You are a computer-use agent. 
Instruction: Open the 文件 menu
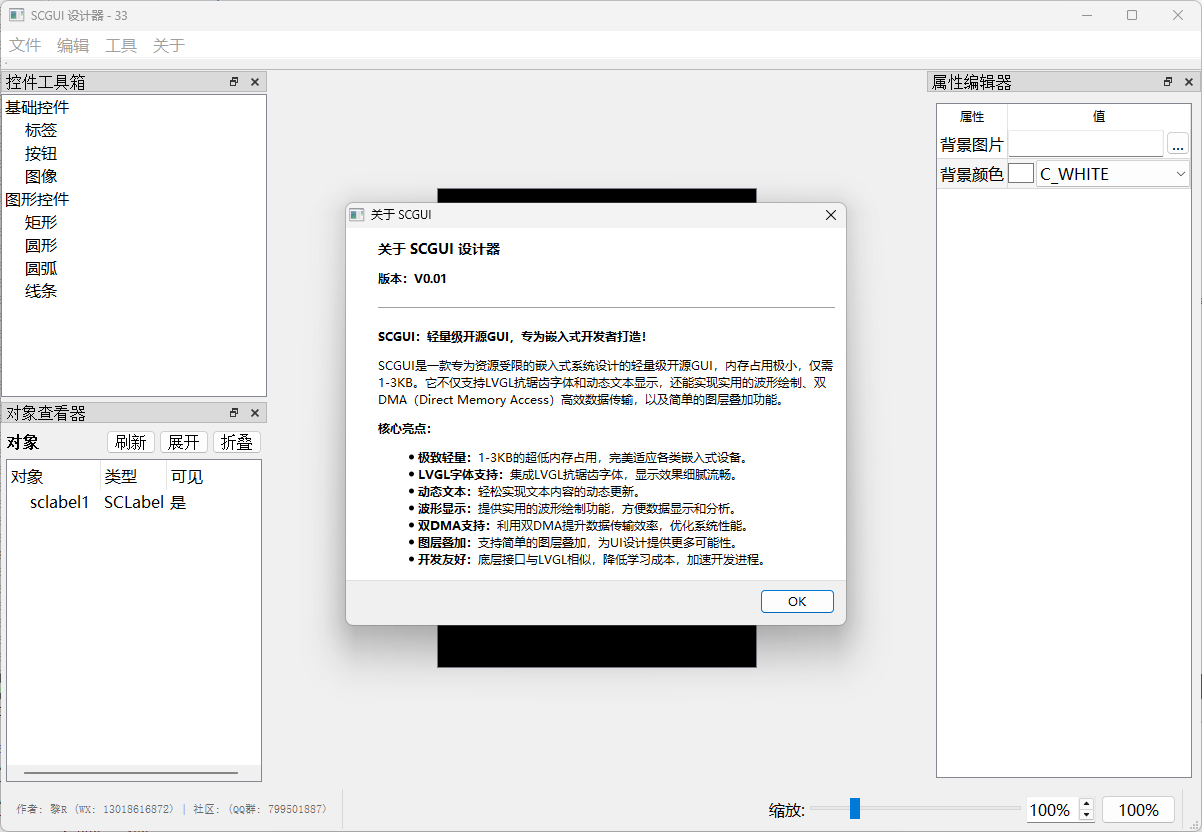(25, 45)
